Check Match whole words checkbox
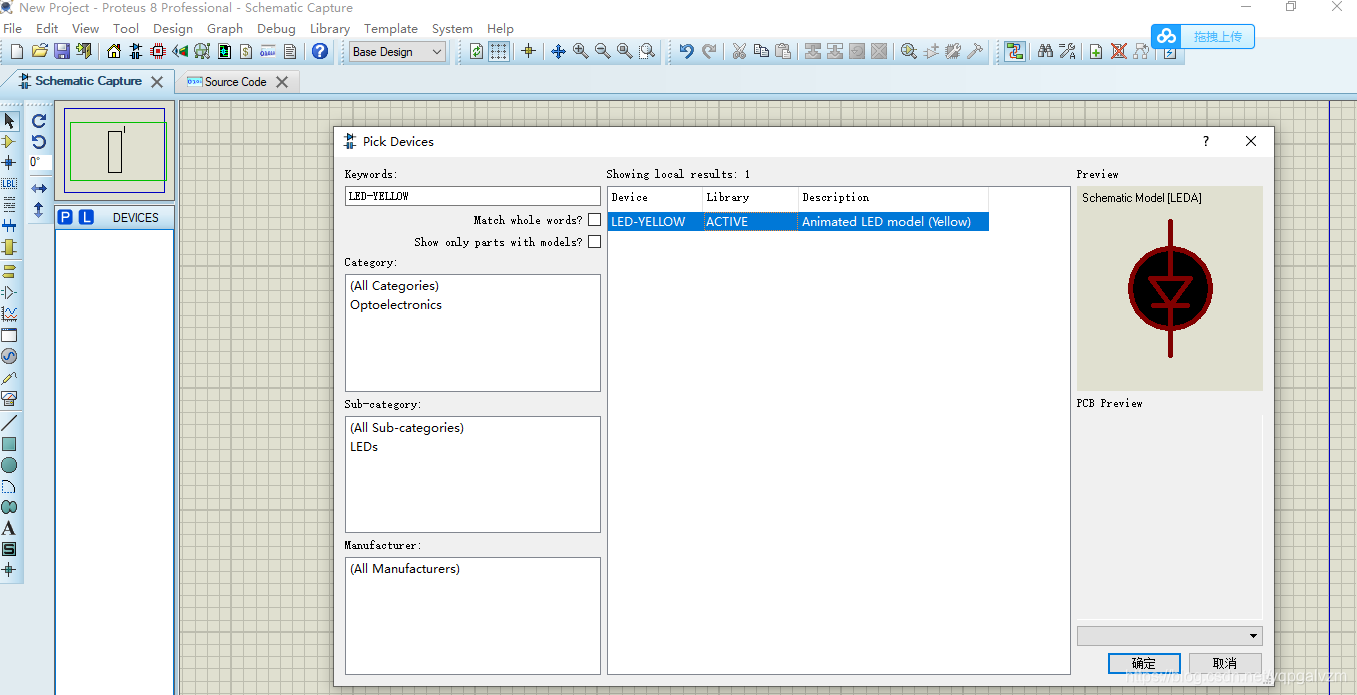Image resolution: width=1357 pixels, height=695 pixels. tap(594, 220)
